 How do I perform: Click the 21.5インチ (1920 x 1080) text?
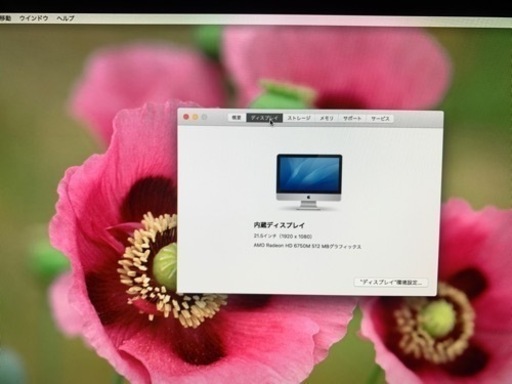[283, 236]
